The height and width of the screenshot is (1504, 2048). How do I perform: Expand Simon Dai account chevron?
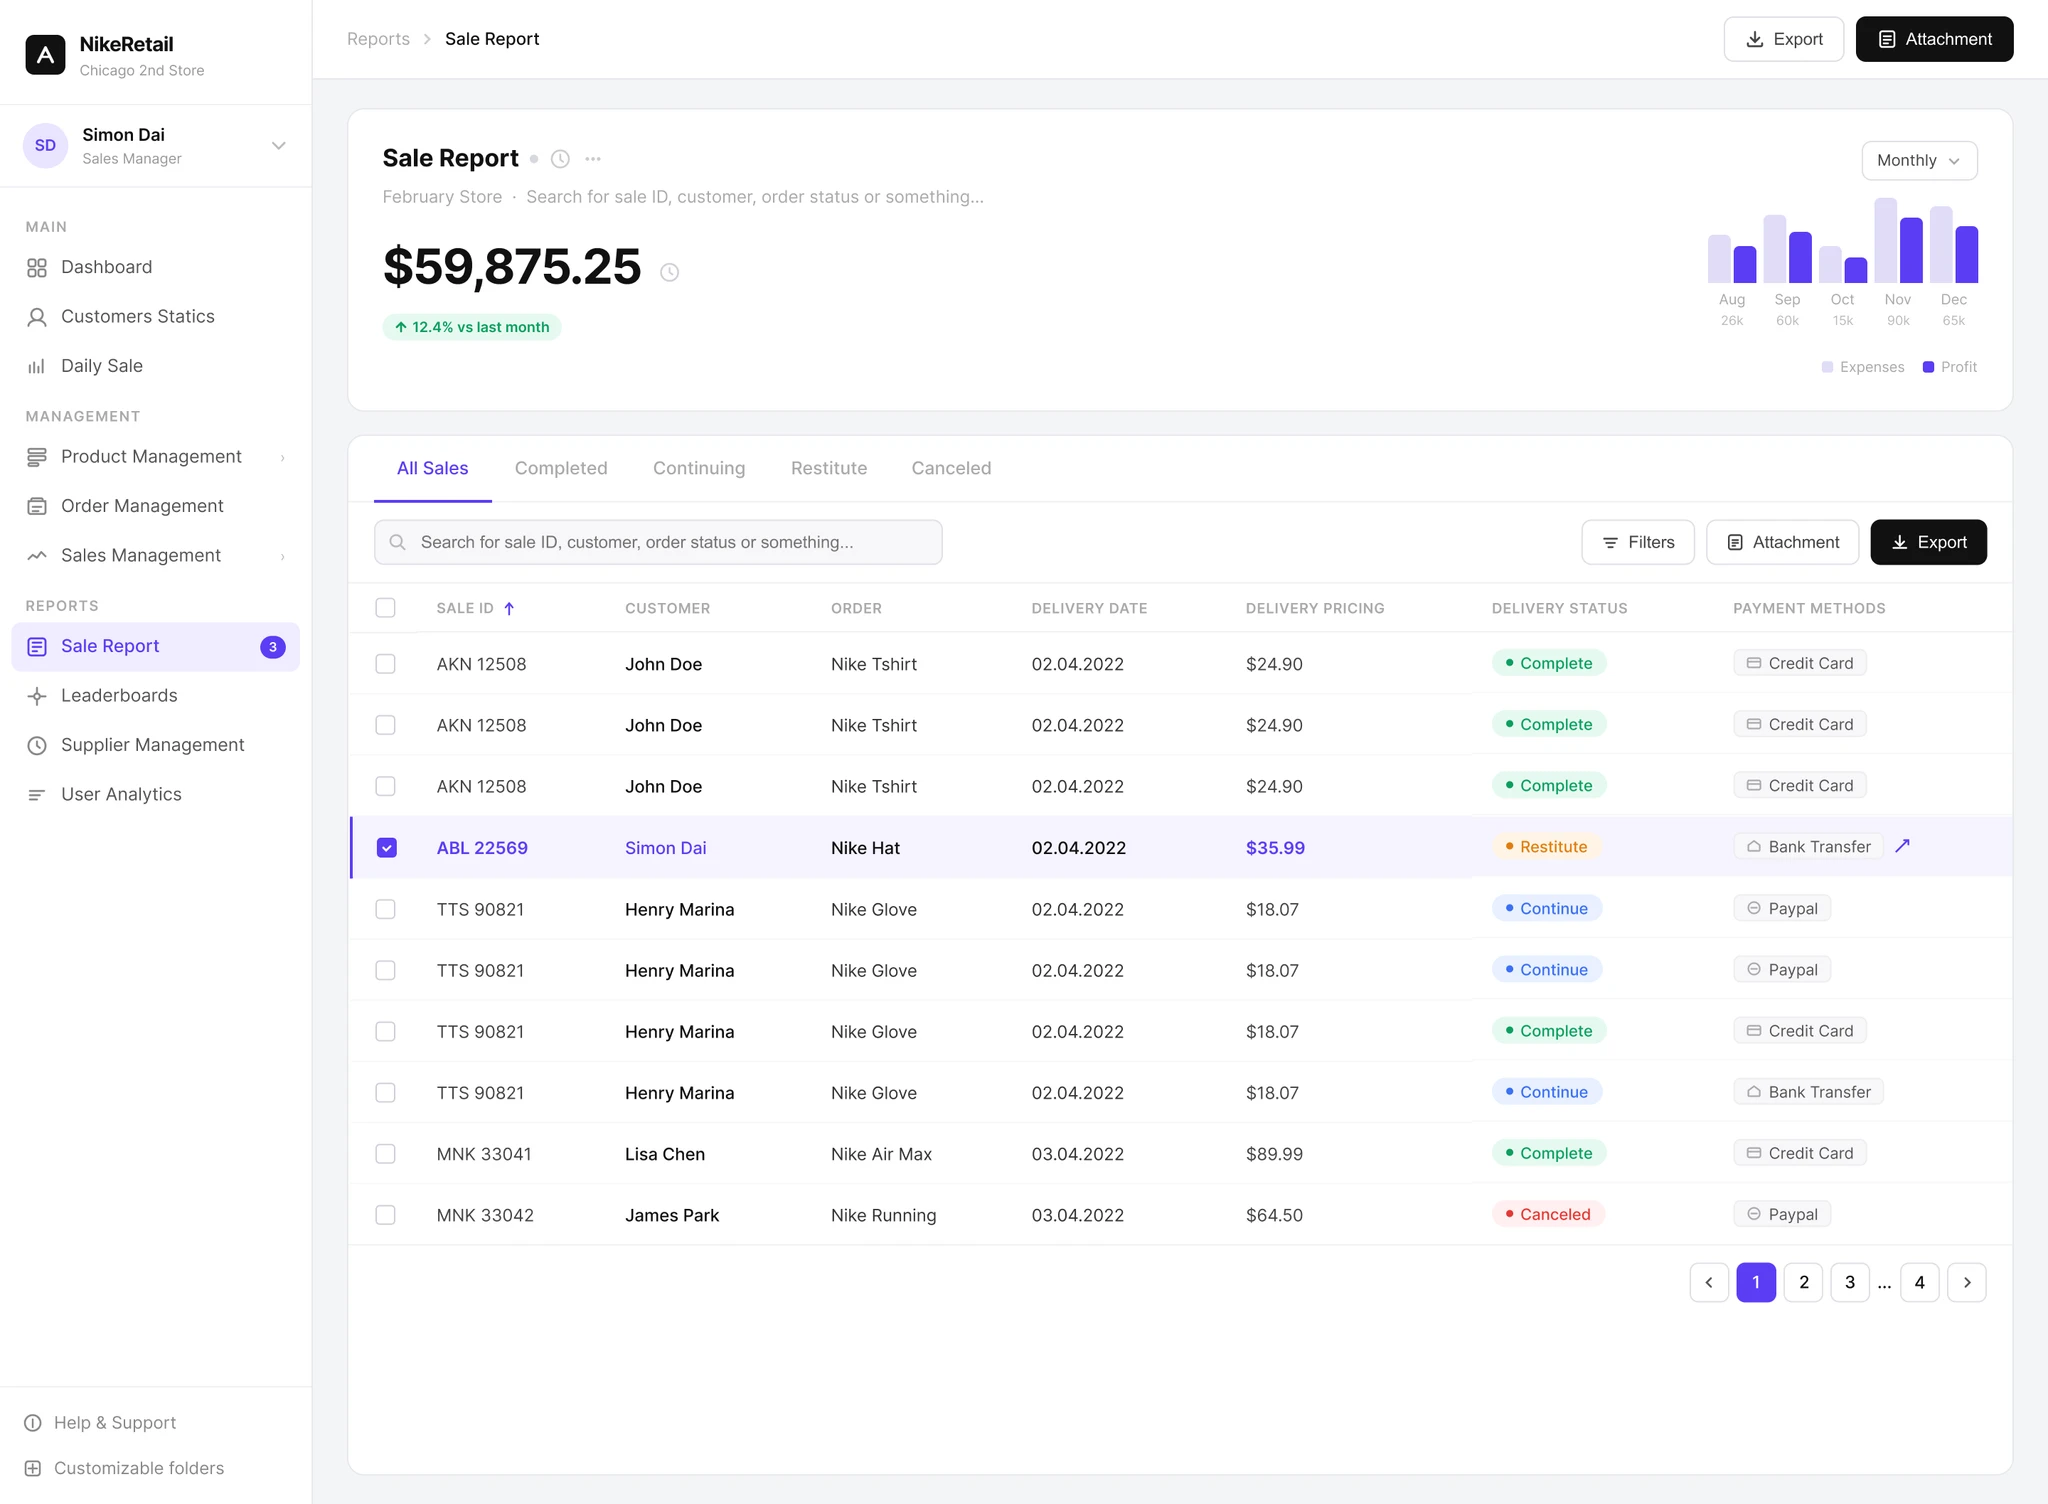(279, 146)
